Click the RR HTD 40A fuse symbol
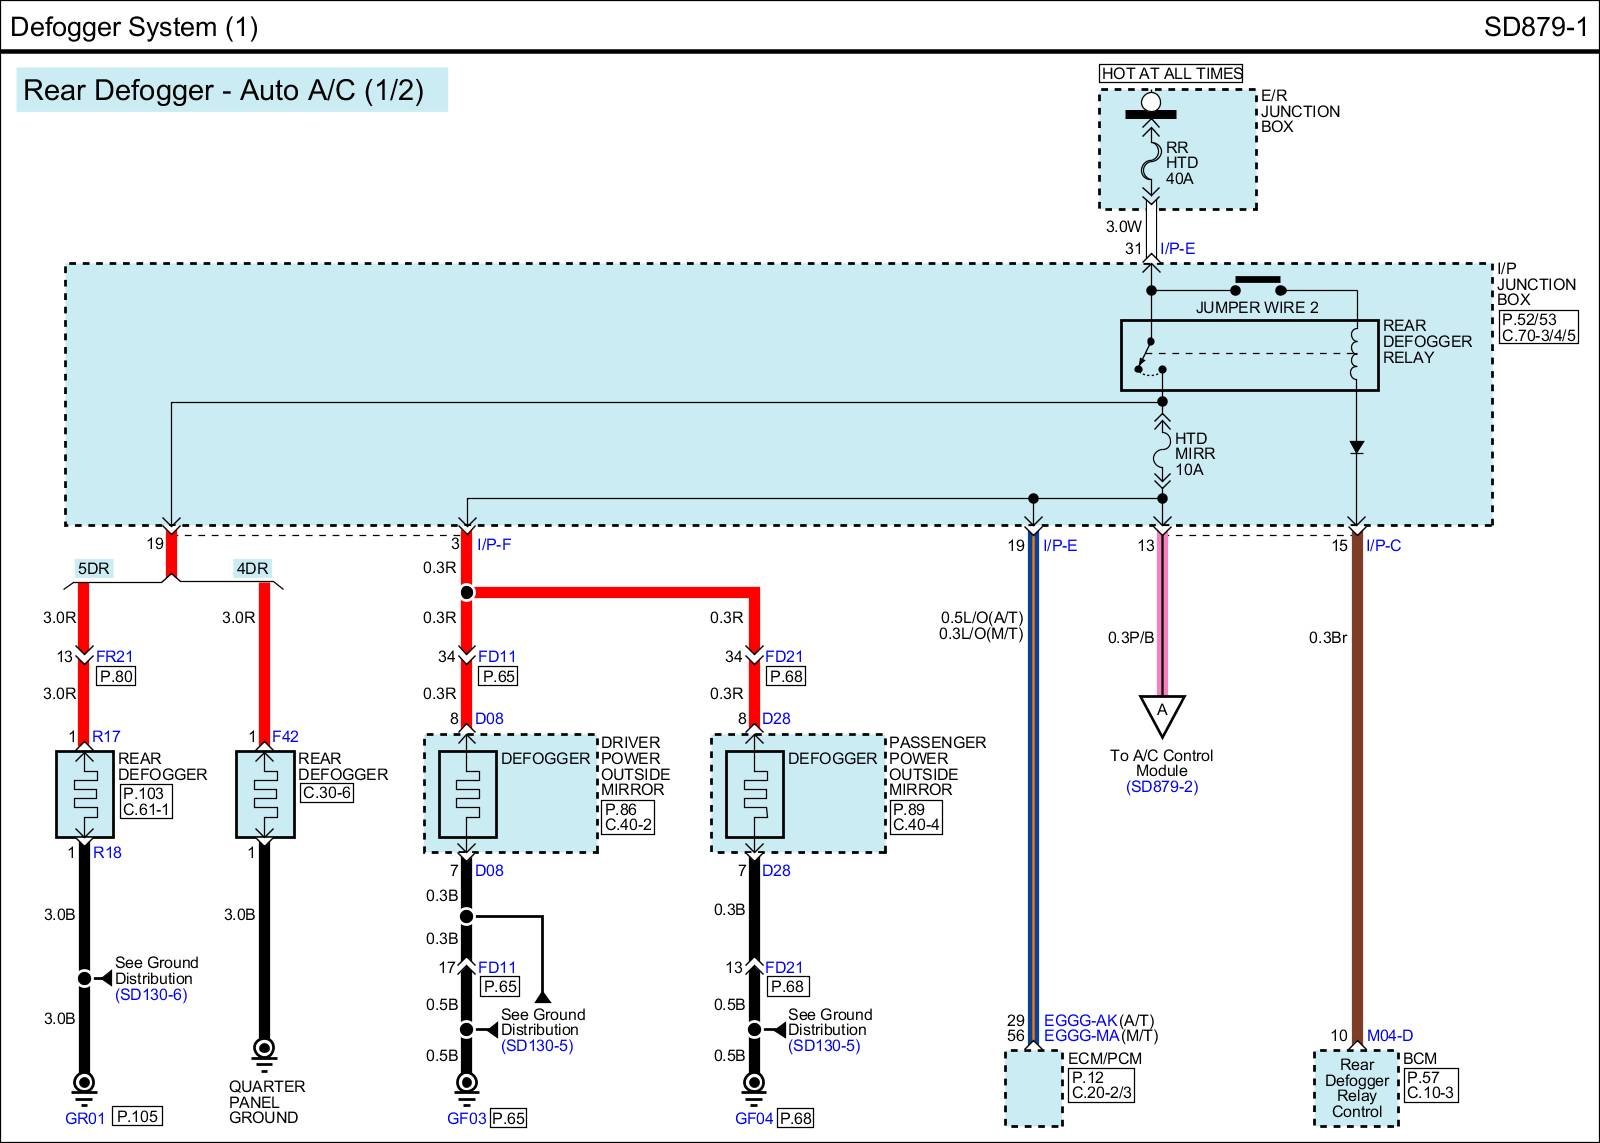 tap(1151, 160)
